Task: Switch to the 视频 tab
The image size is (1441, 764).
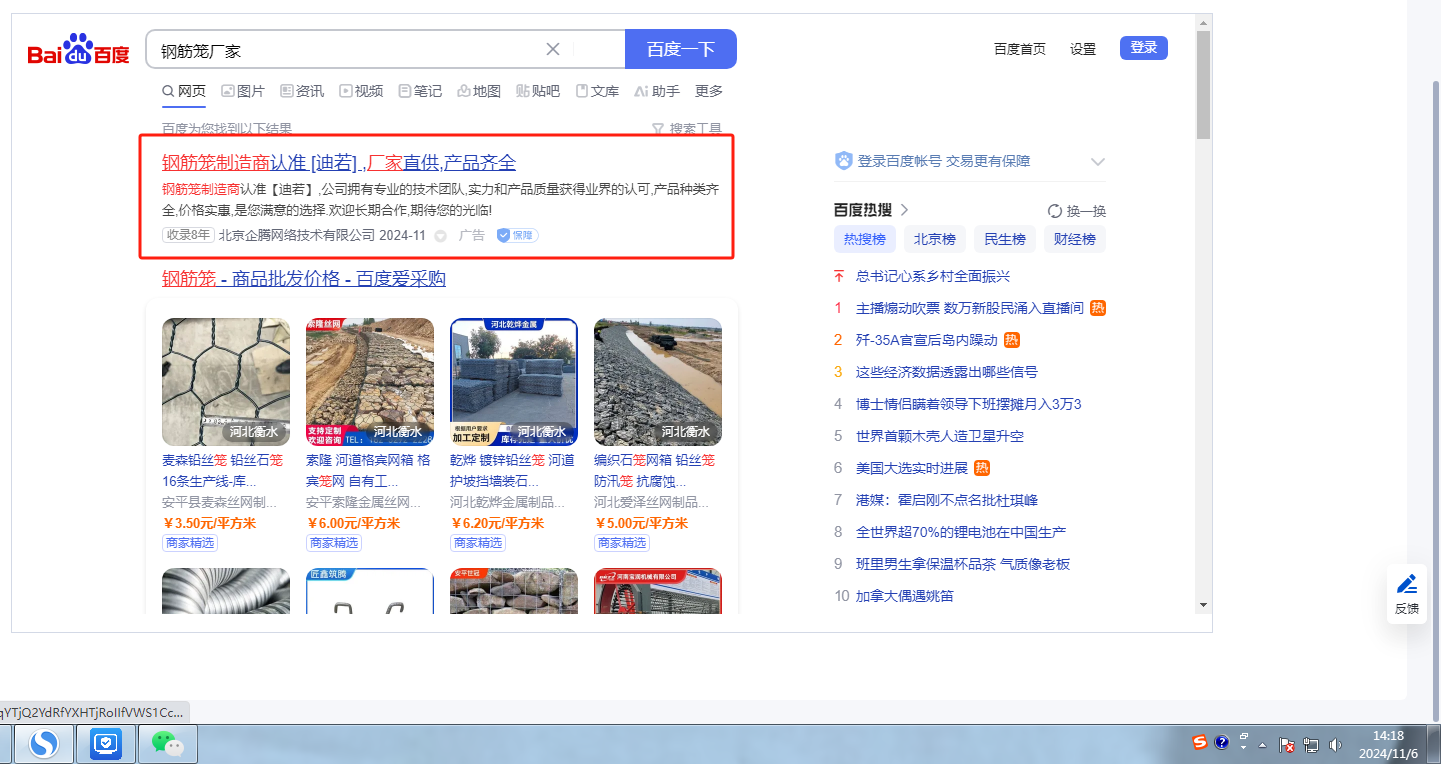Action: point(361,91)
